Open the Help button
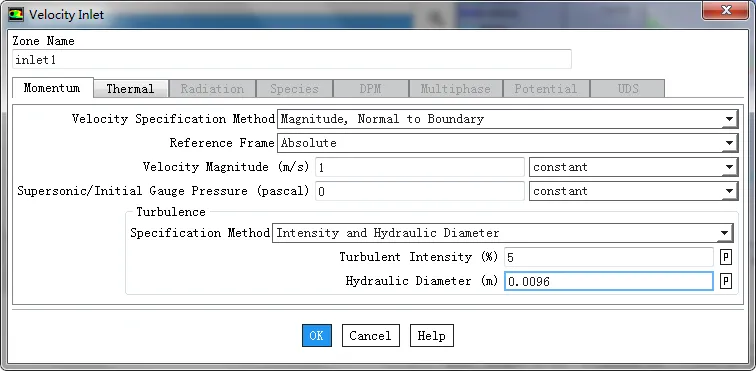The image size is (756, 371). pos(432,335)
